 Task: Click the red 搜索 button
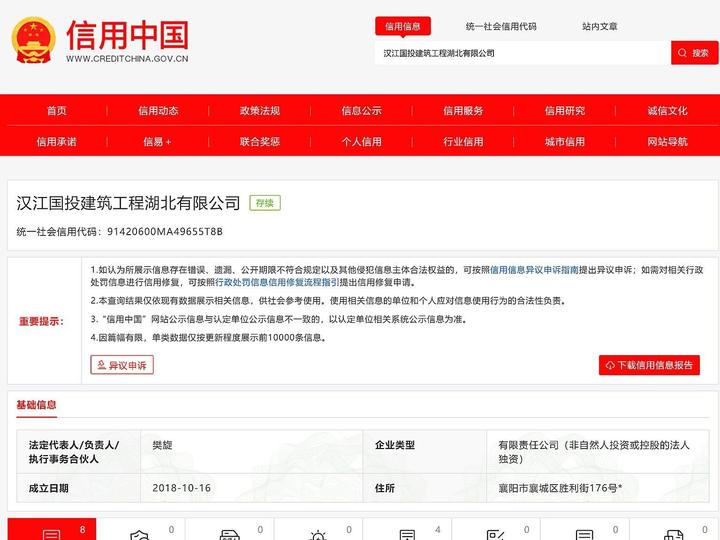(x=694, y=53)
